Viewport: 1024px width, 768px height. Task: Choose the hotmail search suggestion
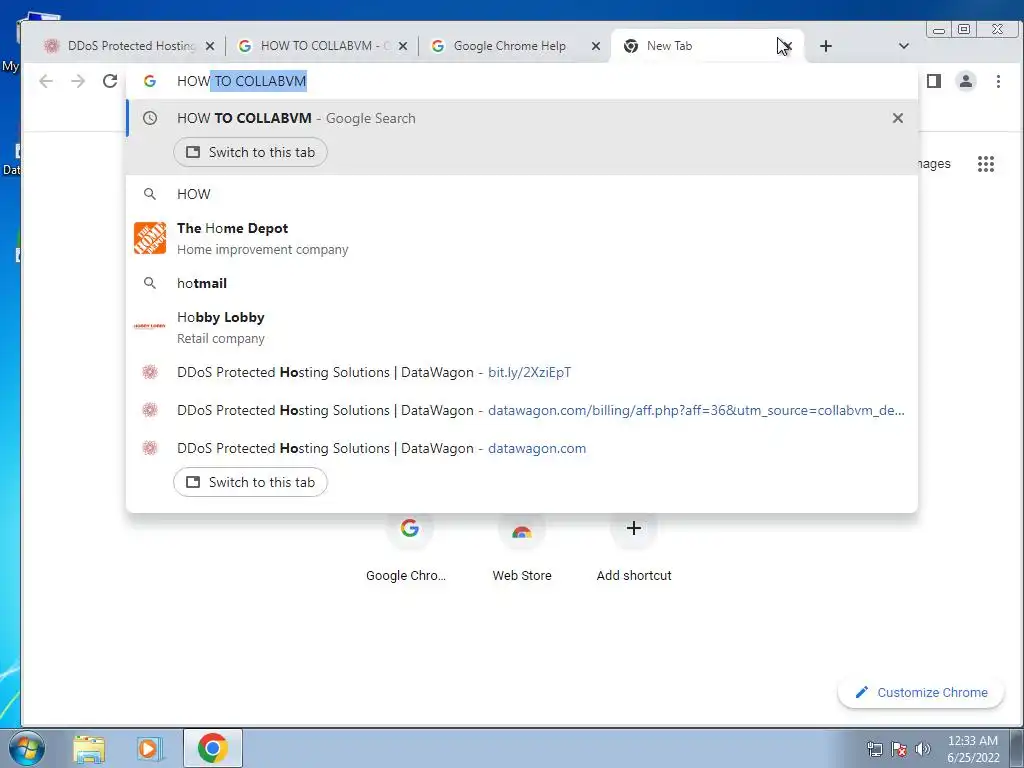pyautogui.click(x=522, y=283)
